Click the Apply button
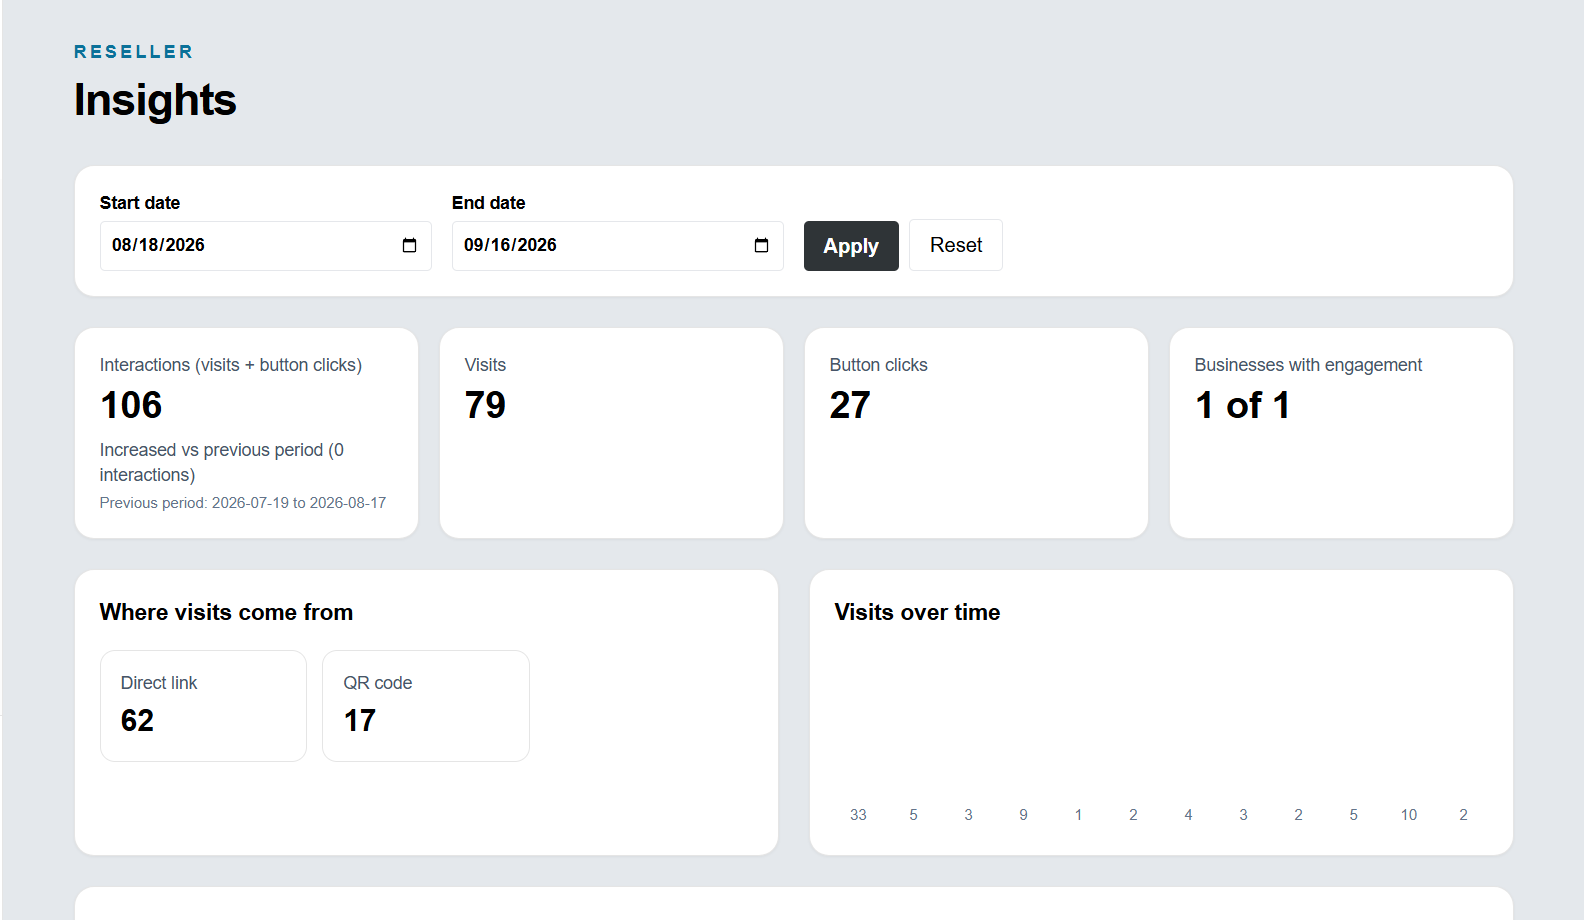1584x920 pixels. [x=851, y=246]
